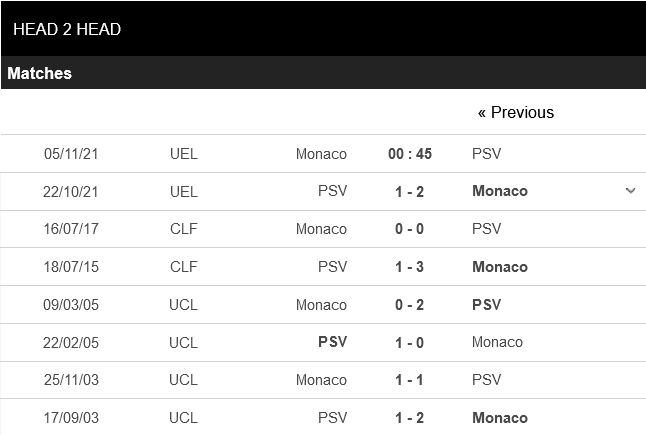Click the 1 - 0 score from 22/02/05

coord(410,342)
